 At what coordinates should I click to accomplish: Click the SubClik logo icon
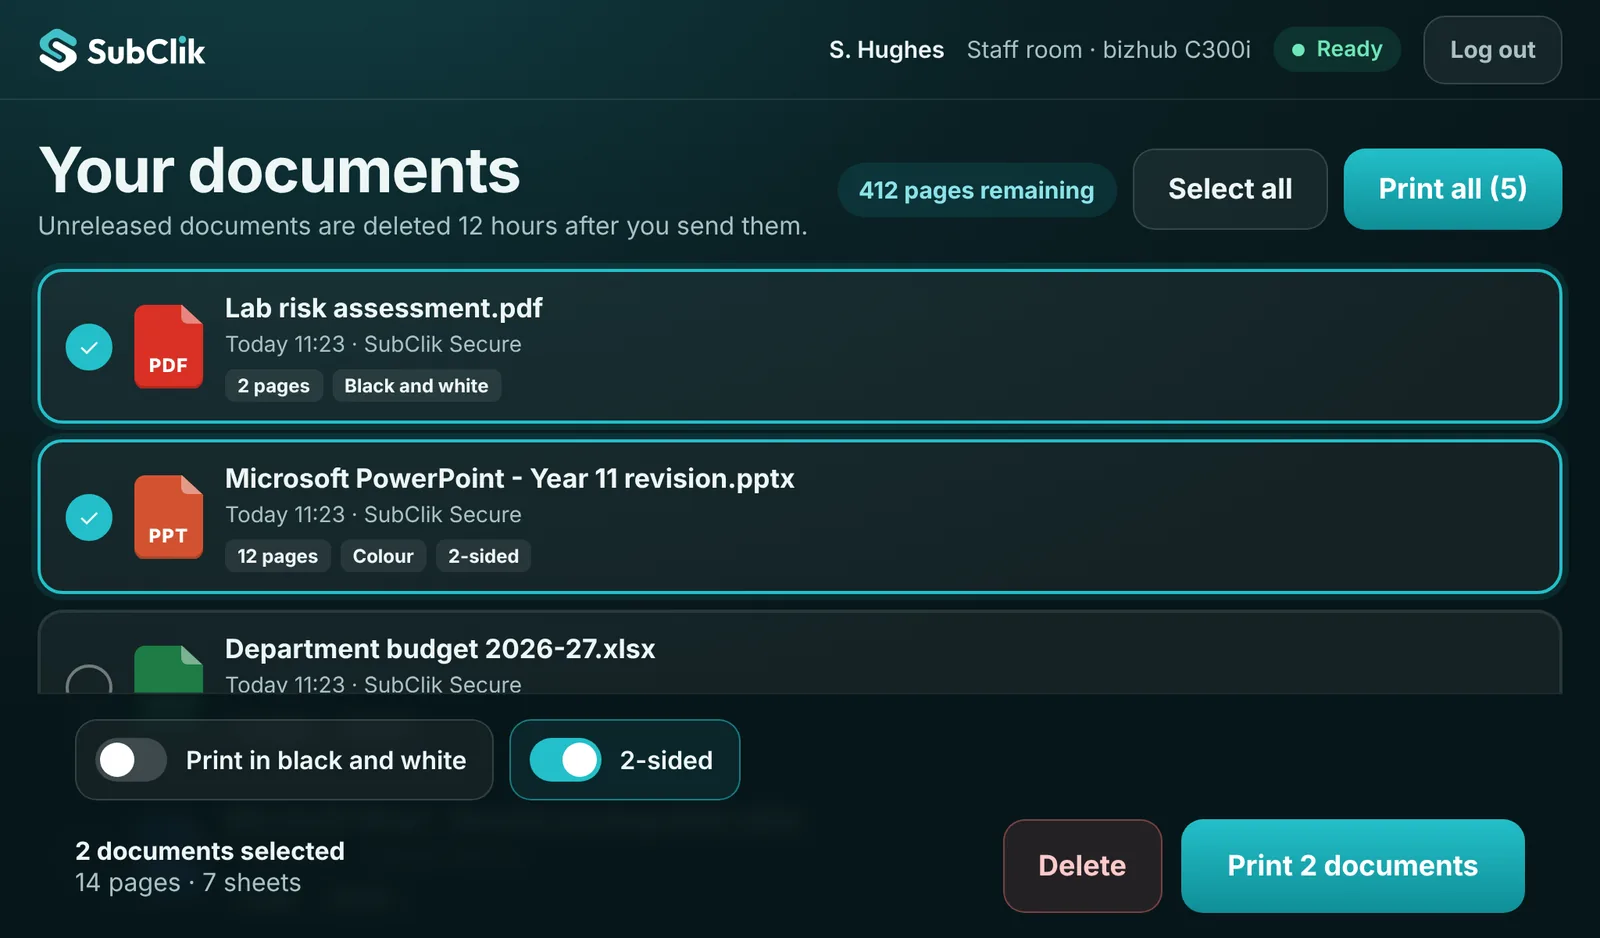coord(58,50)
